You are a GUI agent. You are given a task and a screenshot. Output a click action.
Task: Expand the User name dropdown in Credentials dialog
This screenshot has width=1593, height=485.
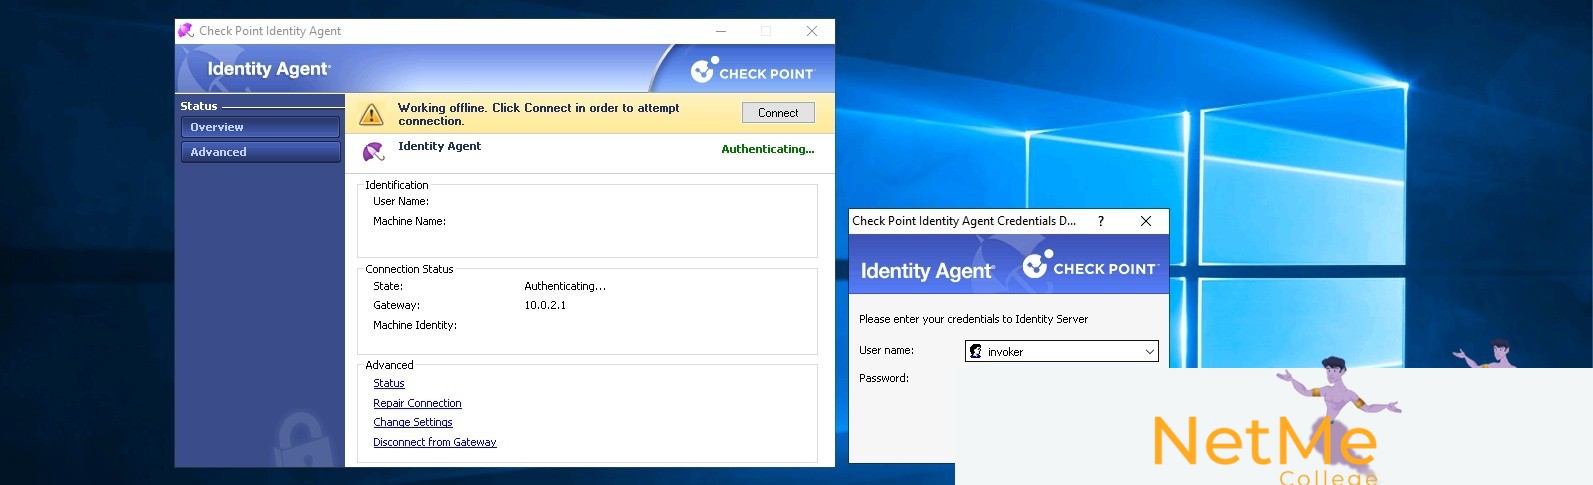[1149, 352]
